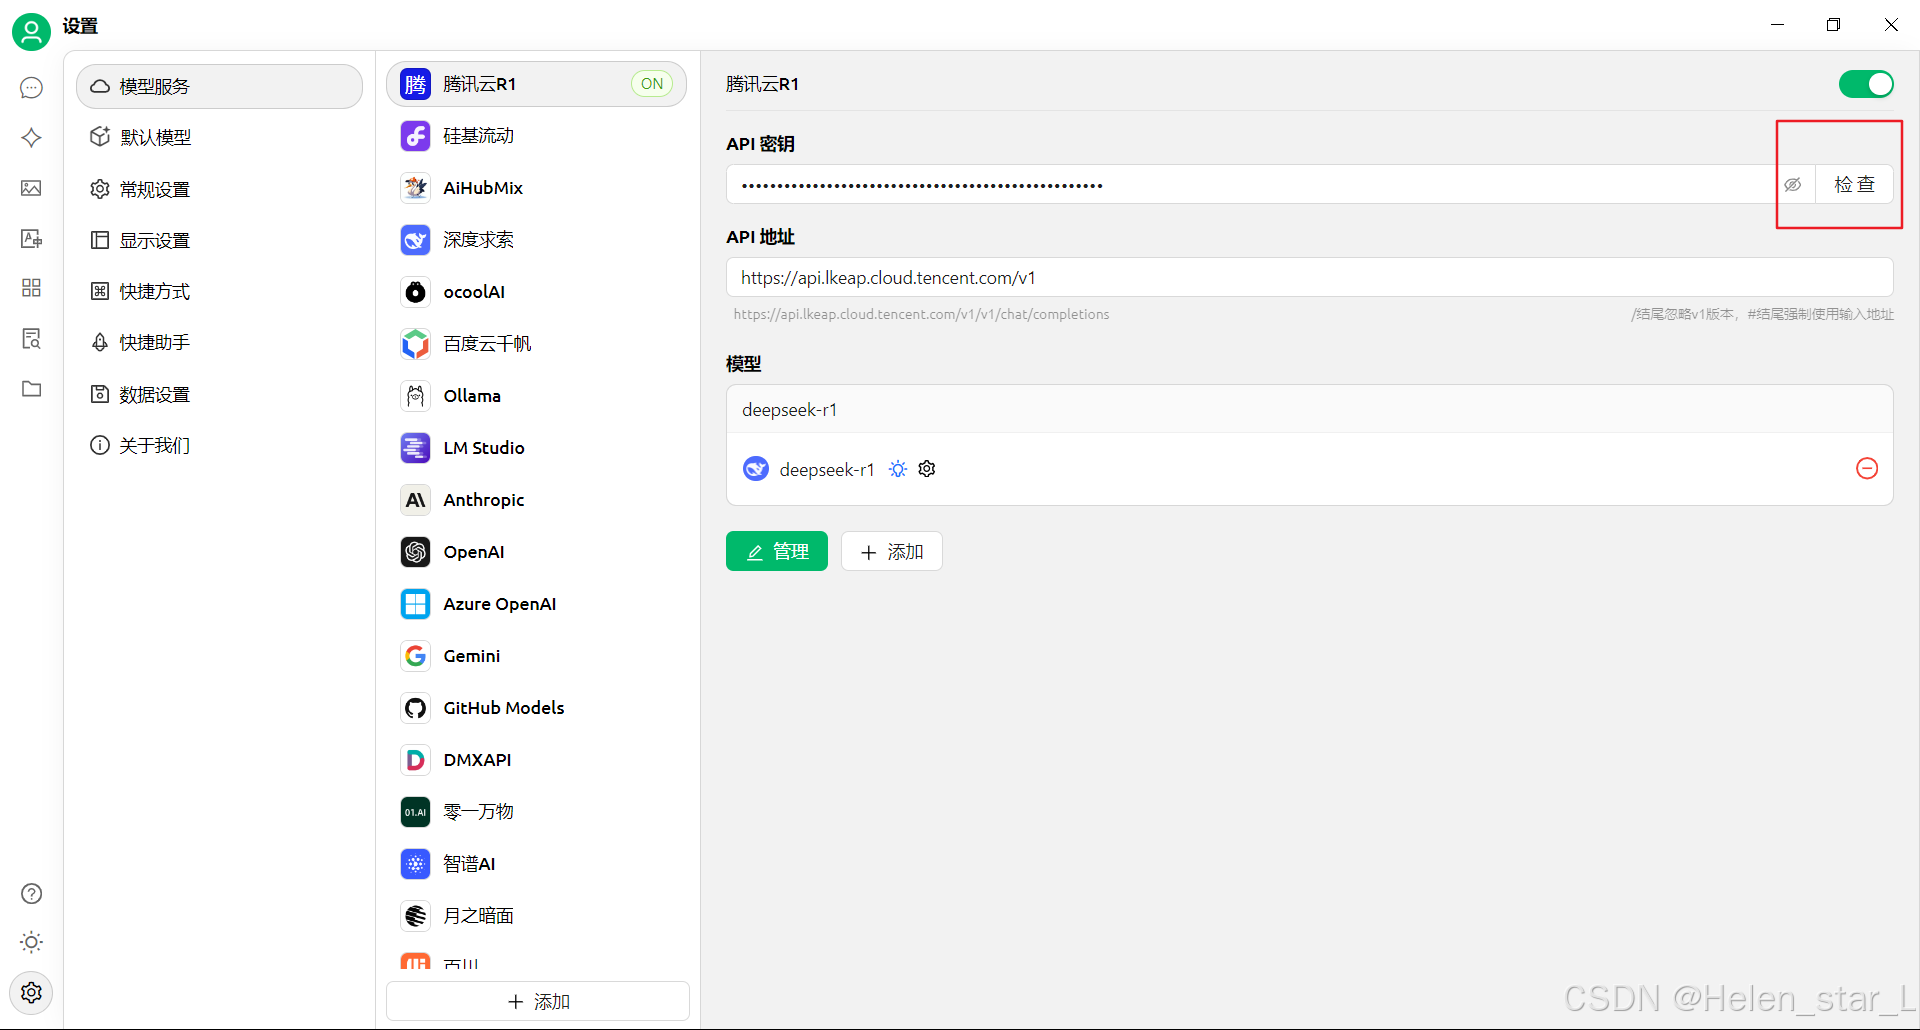Disable the 腾讯云R1 provider switch
The width and height of the screenshot is (1920, 1030).
pyautogui.click(x=1866, y=84)
